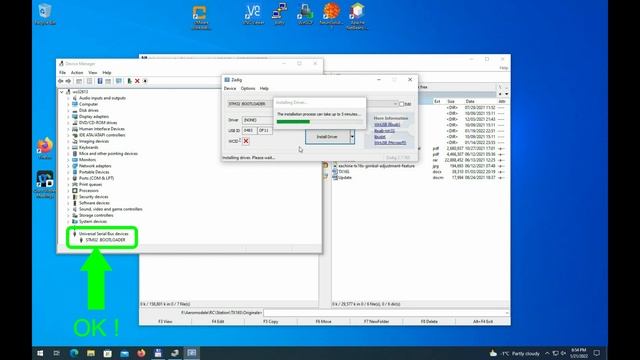Open File Explorer from the taskbar
640x360 pixels.
(91, 353)
